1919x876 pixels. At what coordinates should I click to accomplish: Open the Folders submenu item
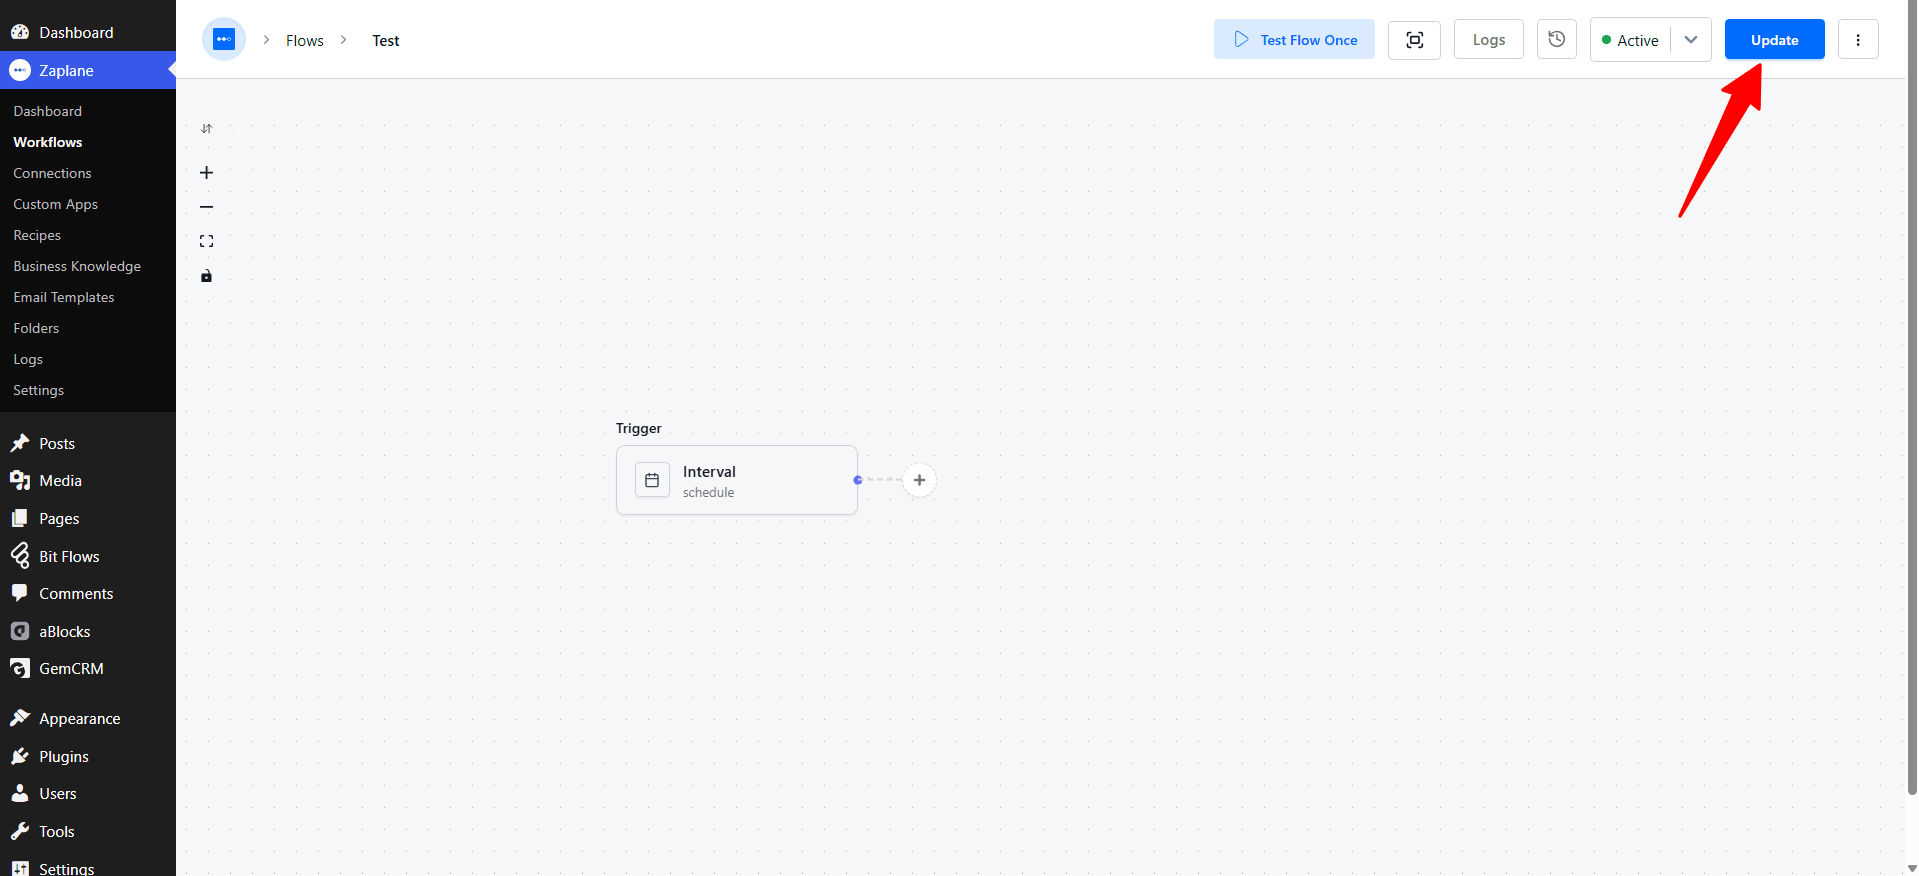pyautogui.click(x=36, y=328)
